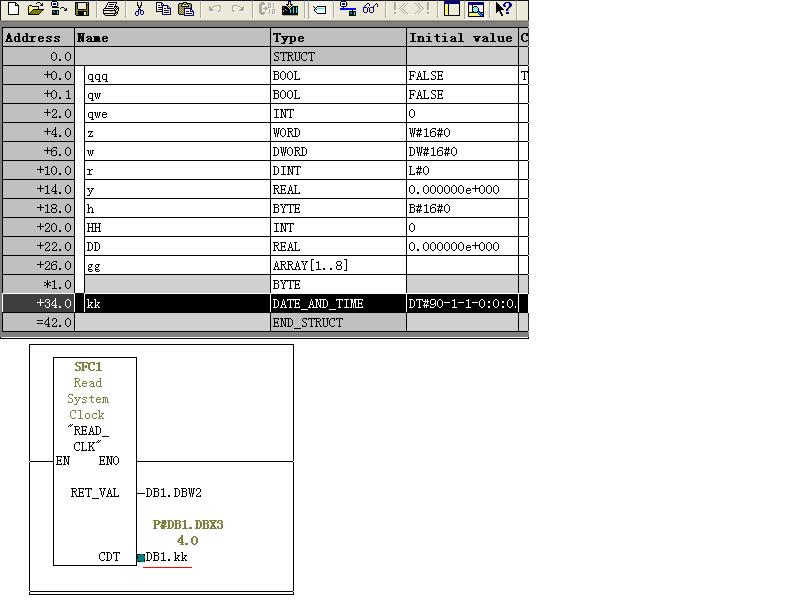Image resolution: width=794 pixels, height=601 pixels.
Task: Click the Undo arrow icon
Action: [215, 9]
